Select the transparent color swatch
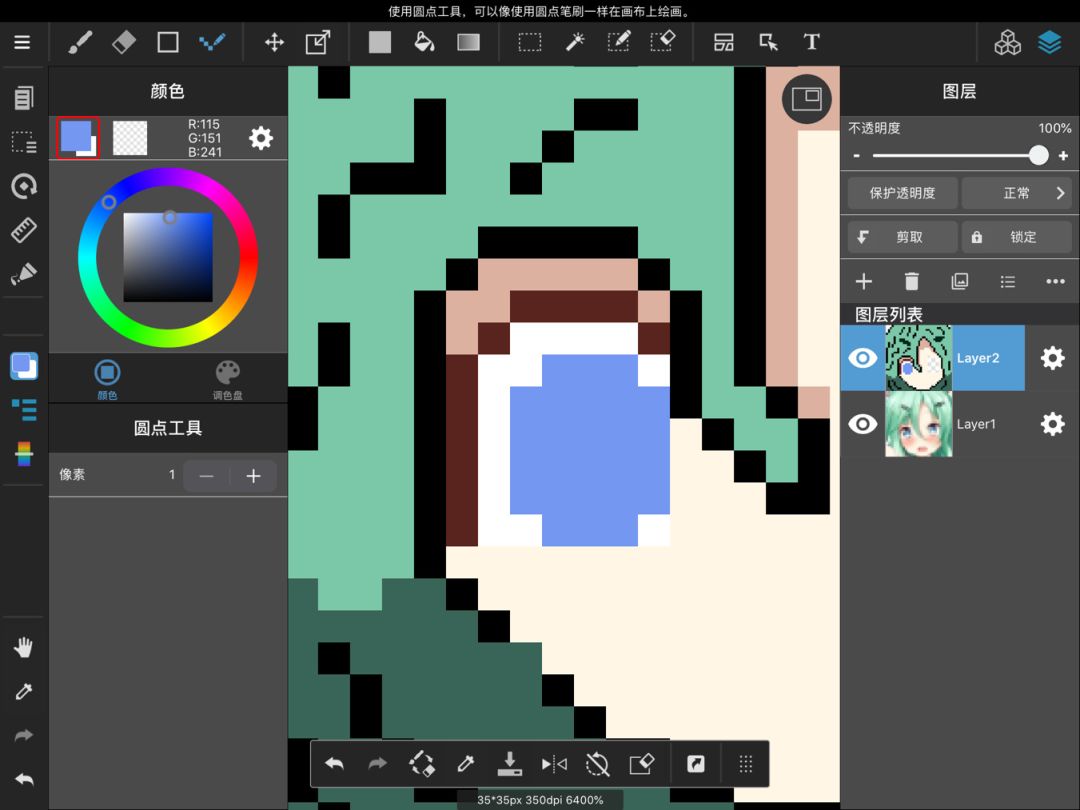 129,138
